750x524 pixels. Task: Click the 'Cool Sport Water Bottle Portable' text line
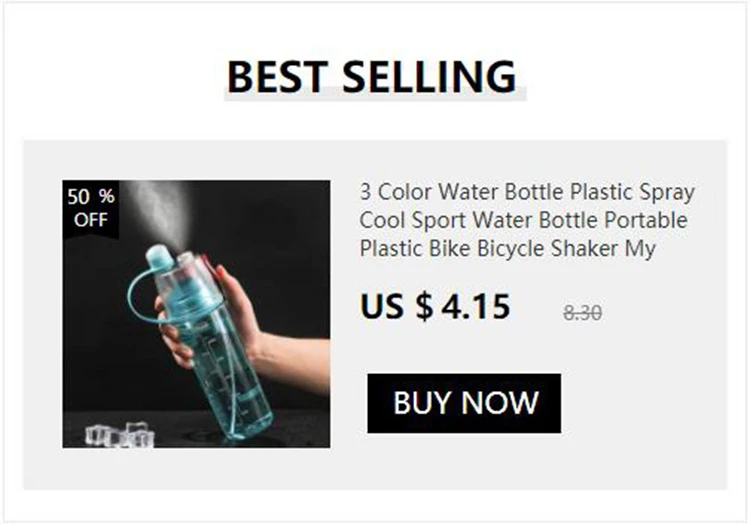(x=524, y=220)
